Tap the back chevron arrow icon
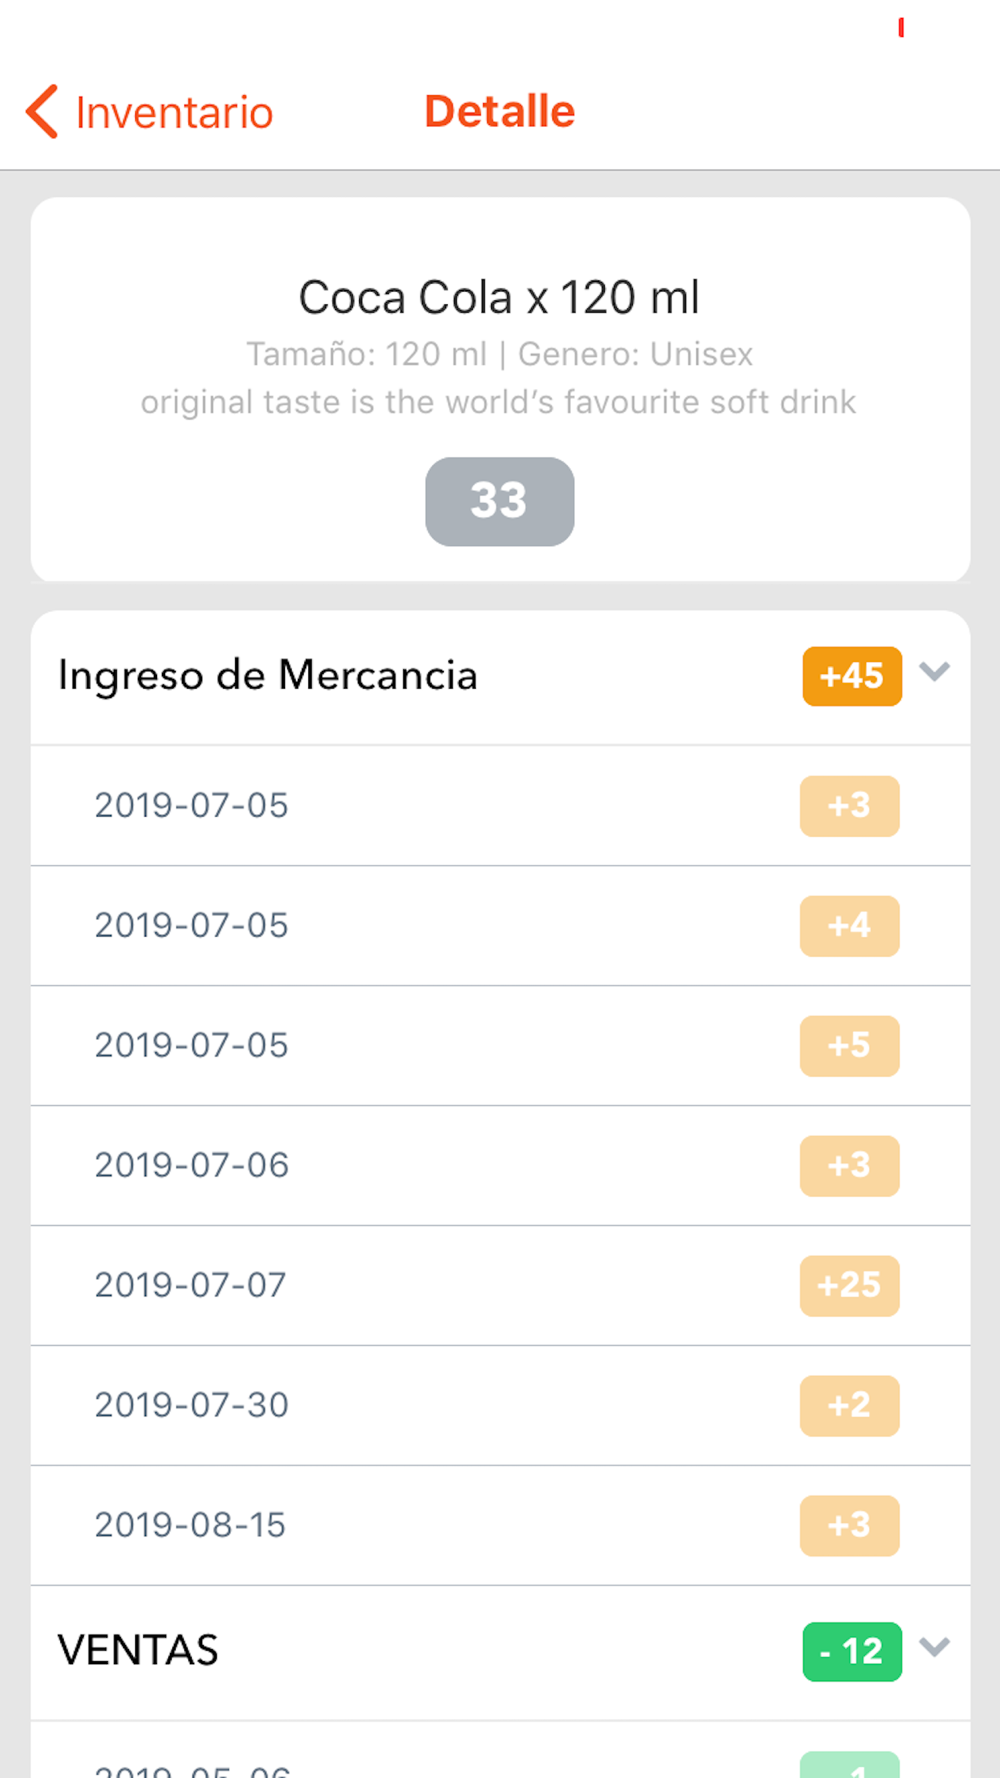Viewport: 1000px width, 1778px height. point(43,111)
